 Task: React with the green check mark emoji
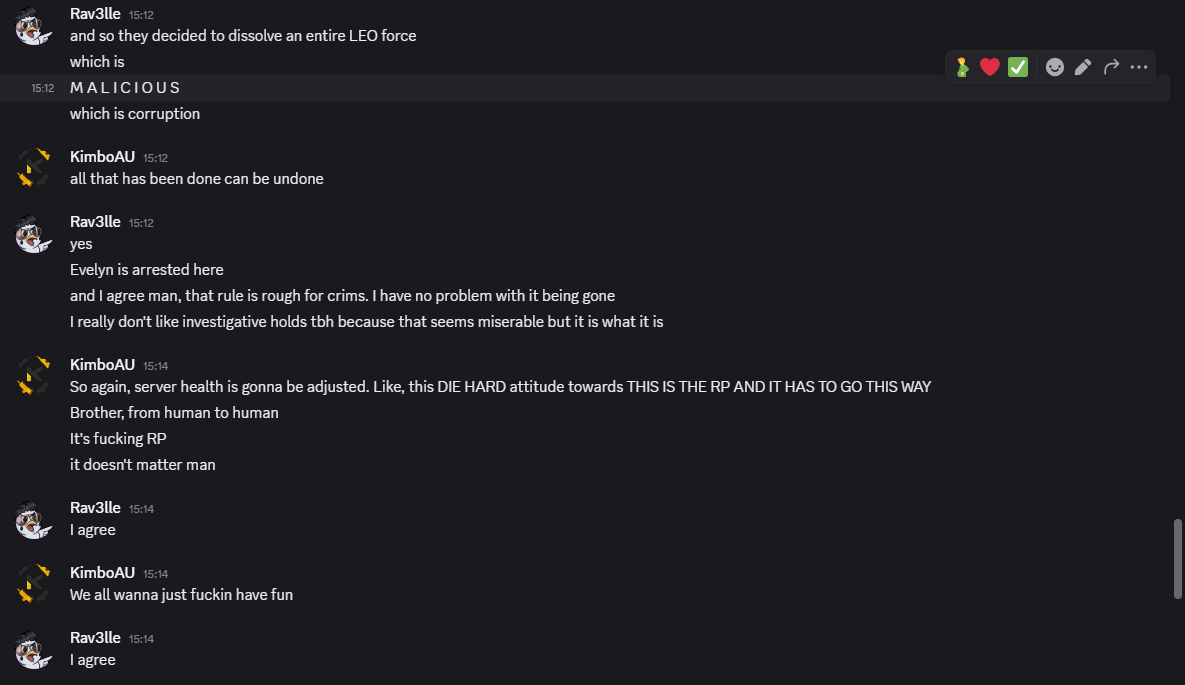(1018, 67)
